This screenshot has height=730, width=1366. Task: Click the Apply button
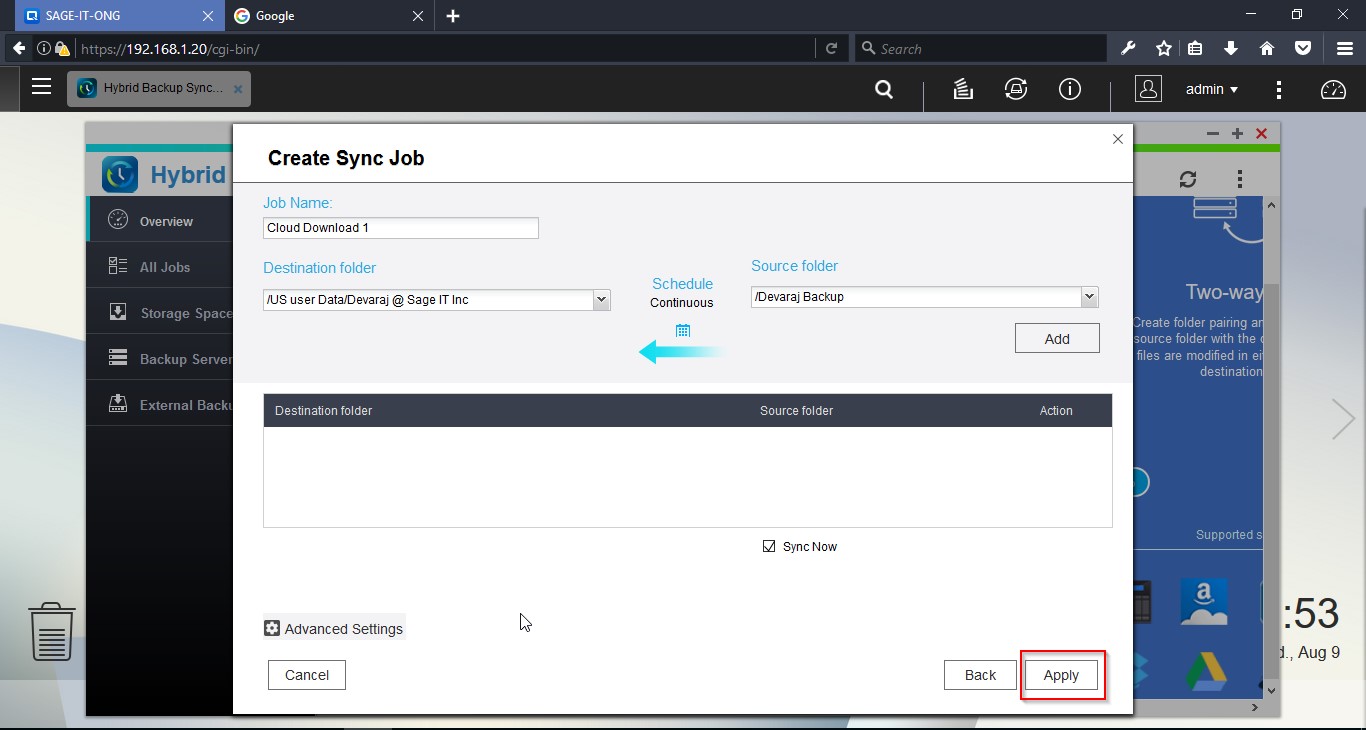click(1061, 675)
